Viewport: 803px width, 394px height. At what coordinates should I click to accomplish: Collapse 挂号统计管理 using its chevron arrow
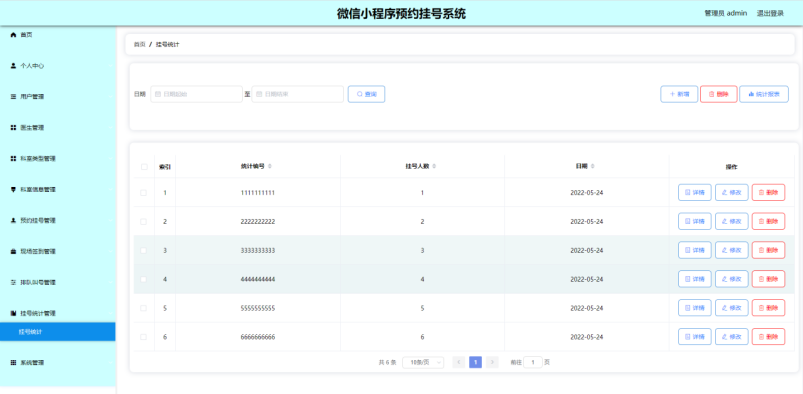click(110, 313)
